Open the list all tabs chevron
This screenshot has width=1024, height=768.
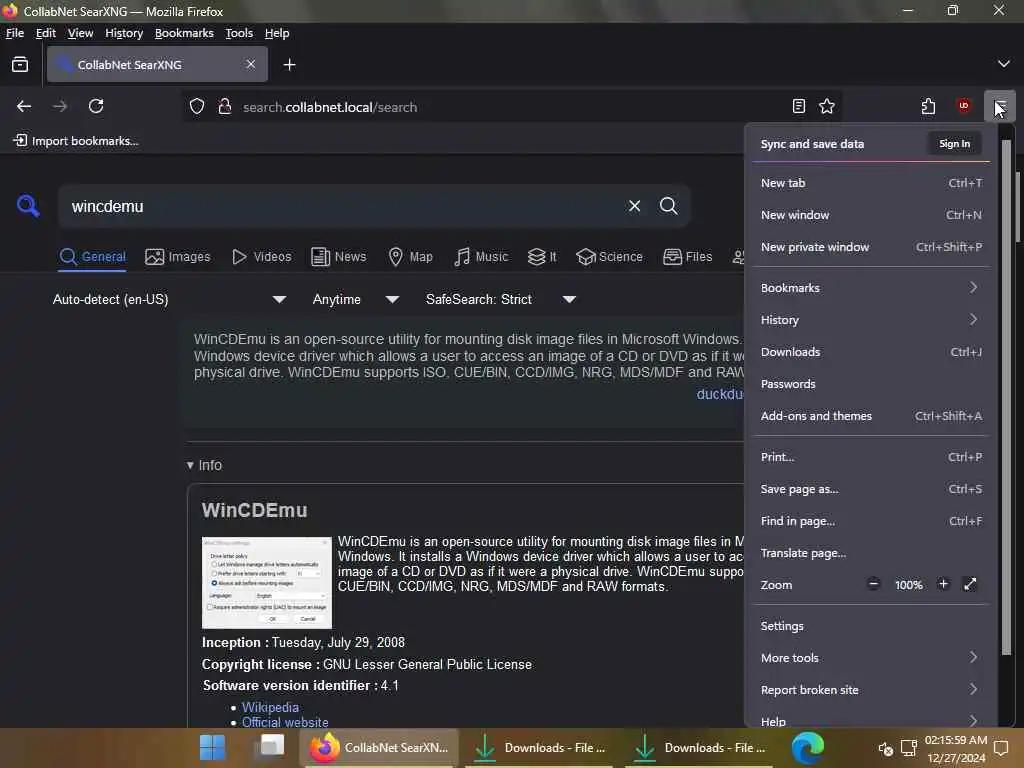point(1004,64)
